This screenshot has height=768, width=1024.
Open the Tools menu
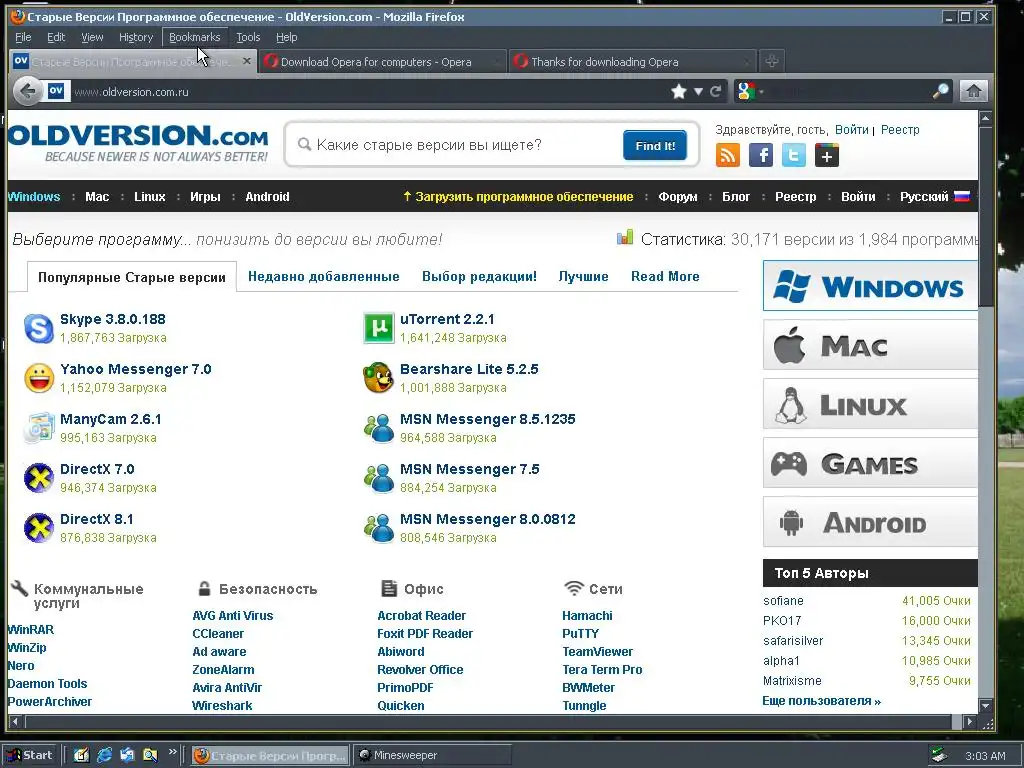[x=248, y=37]
